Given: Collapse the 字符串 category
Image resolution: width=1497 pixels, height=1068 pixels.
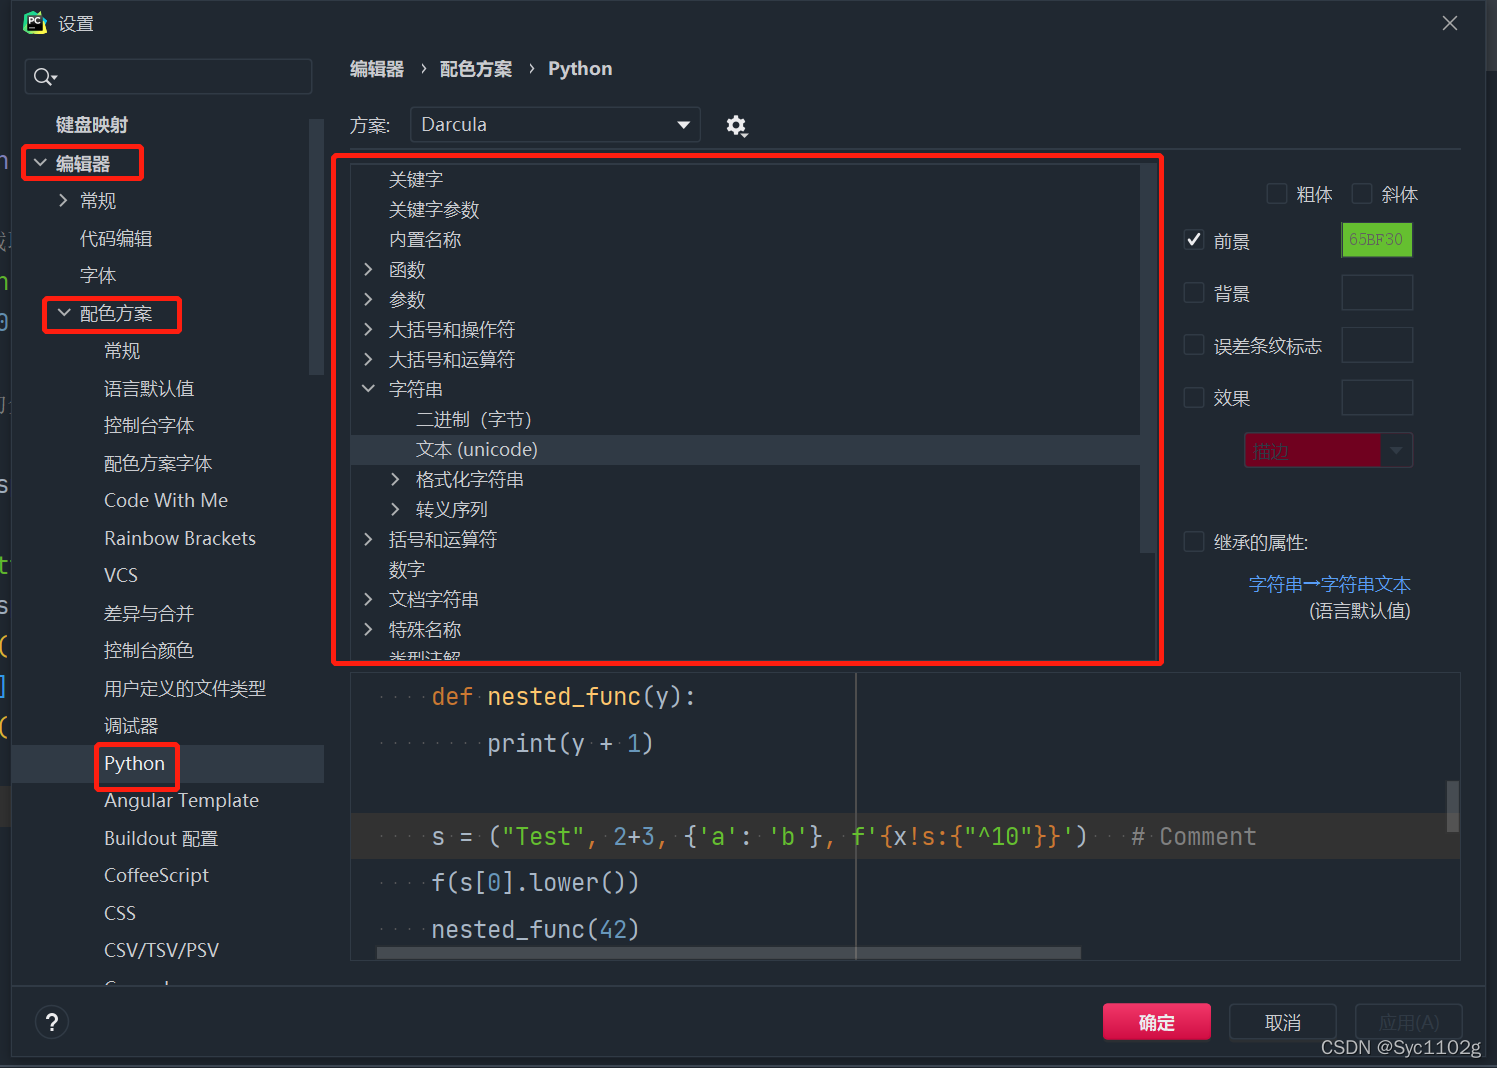Looking at the screenshot, I should pos(368,388).
